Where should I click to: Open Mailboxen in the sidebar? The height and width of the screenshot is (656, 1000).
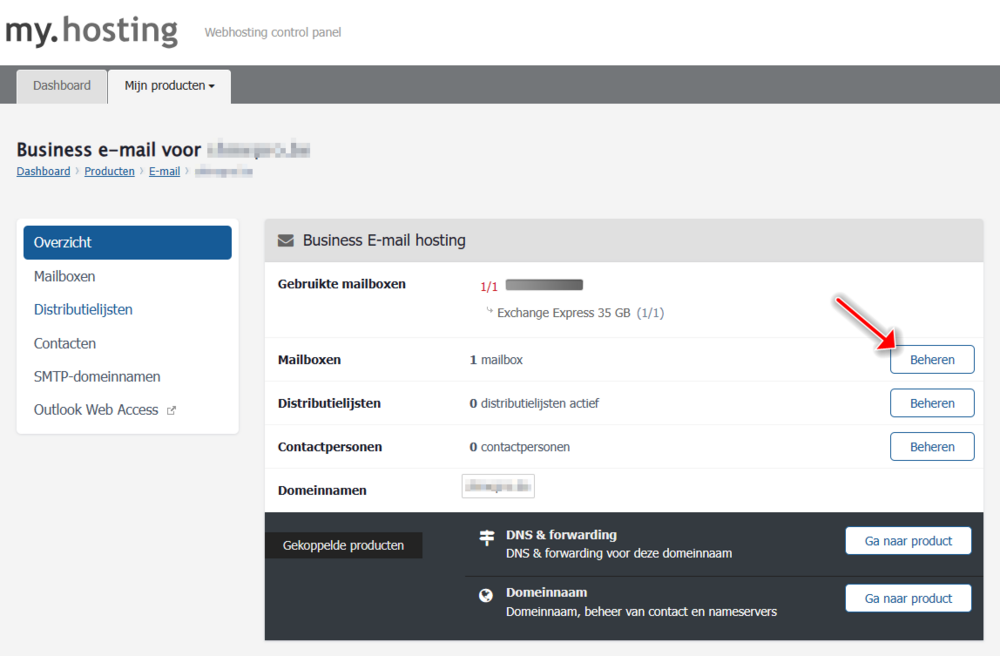pyautogui.click(x=65, y=276)
